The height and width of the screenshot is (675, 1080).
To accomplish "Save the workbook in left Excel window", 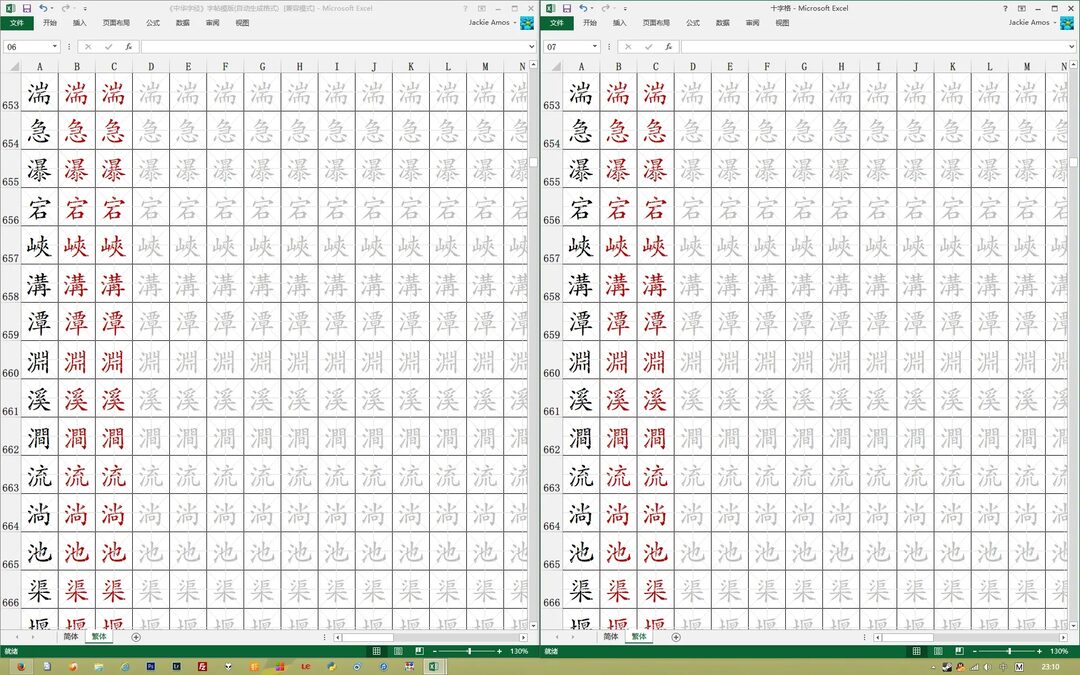I will (x=26, y=8).
